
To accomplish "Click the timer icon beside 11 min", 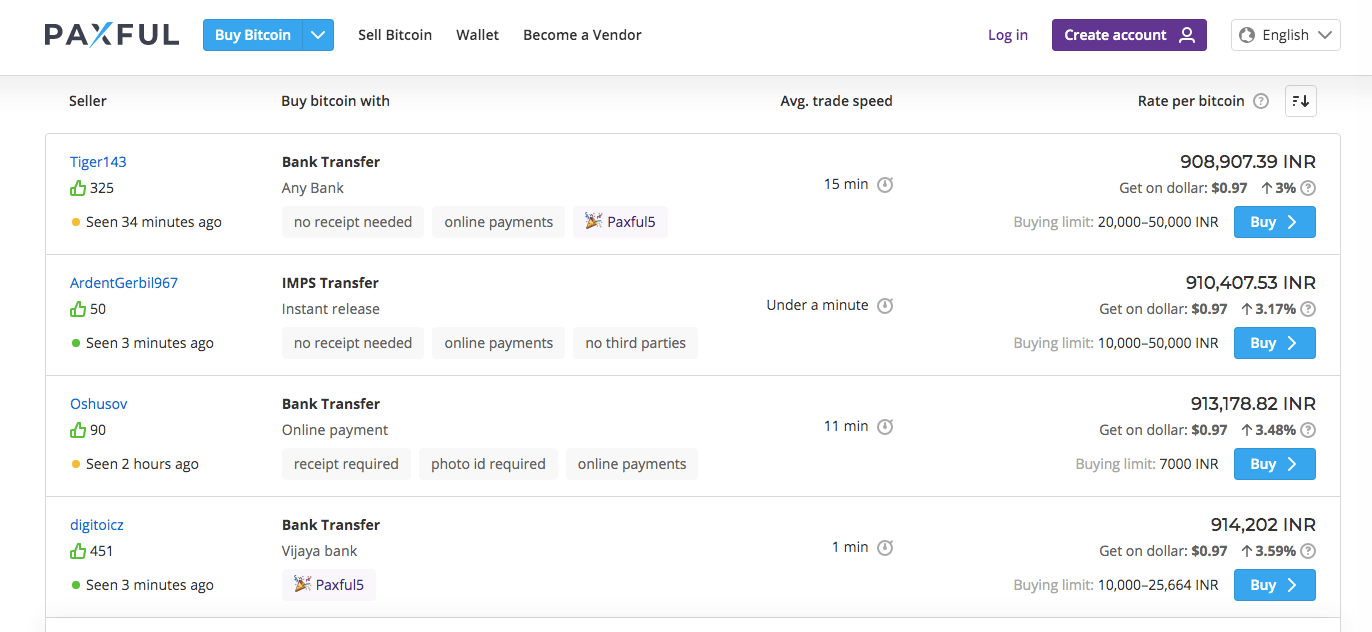I will 885,427.
